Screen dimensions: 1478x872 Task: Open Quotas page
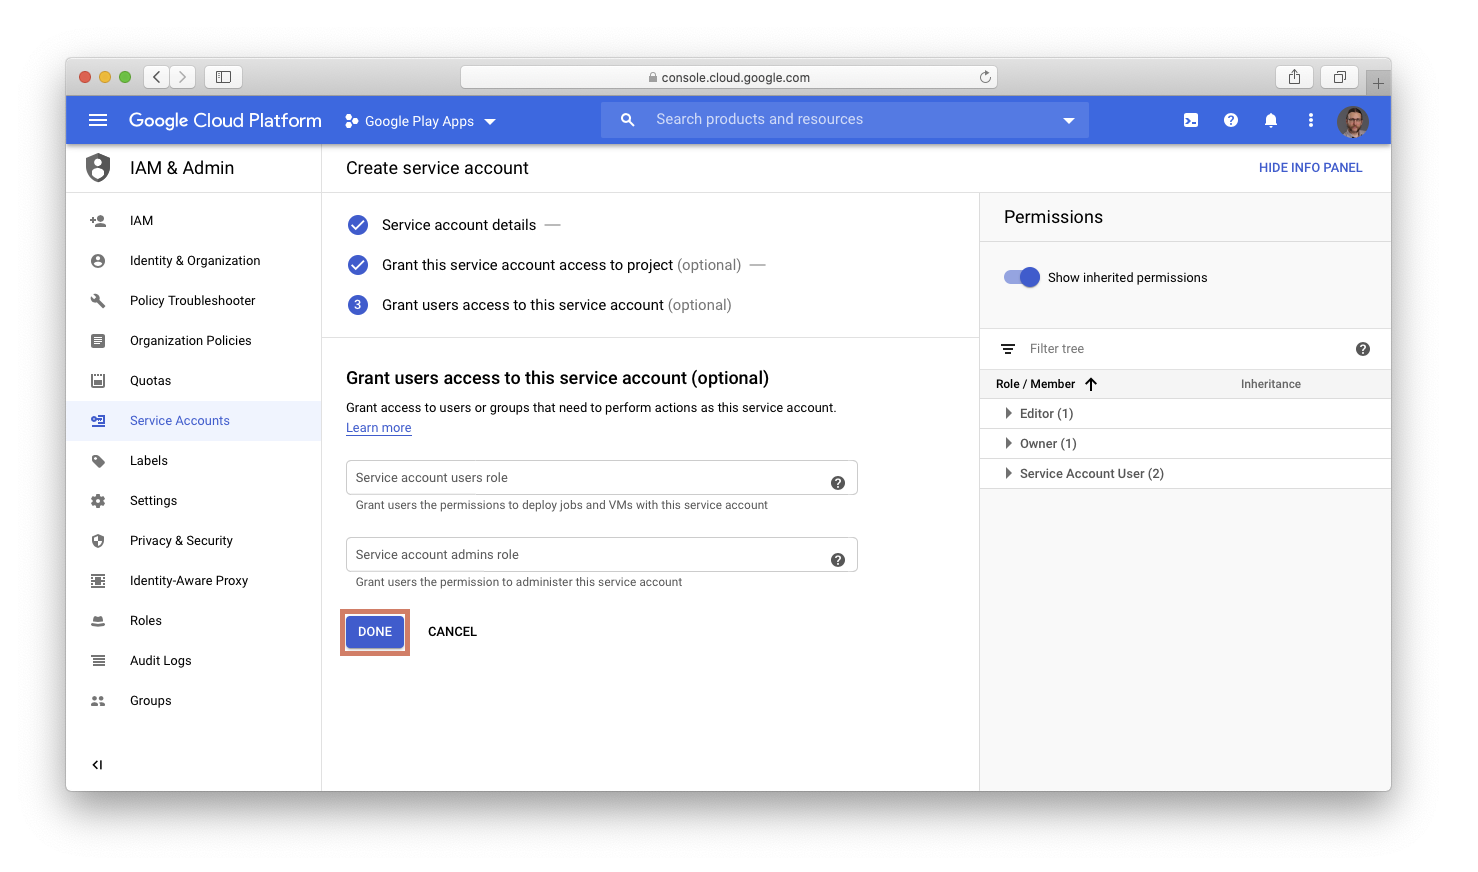click(150, 381)
